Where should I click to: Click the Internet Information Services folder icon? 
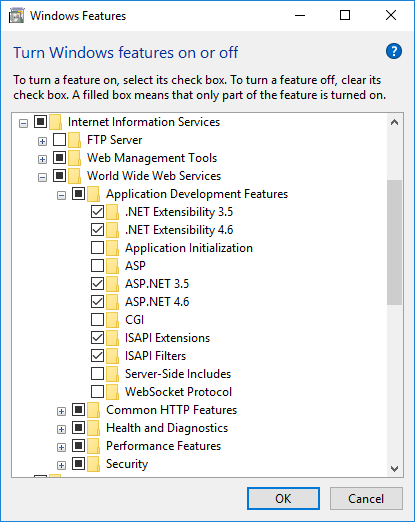click(56, 122)
